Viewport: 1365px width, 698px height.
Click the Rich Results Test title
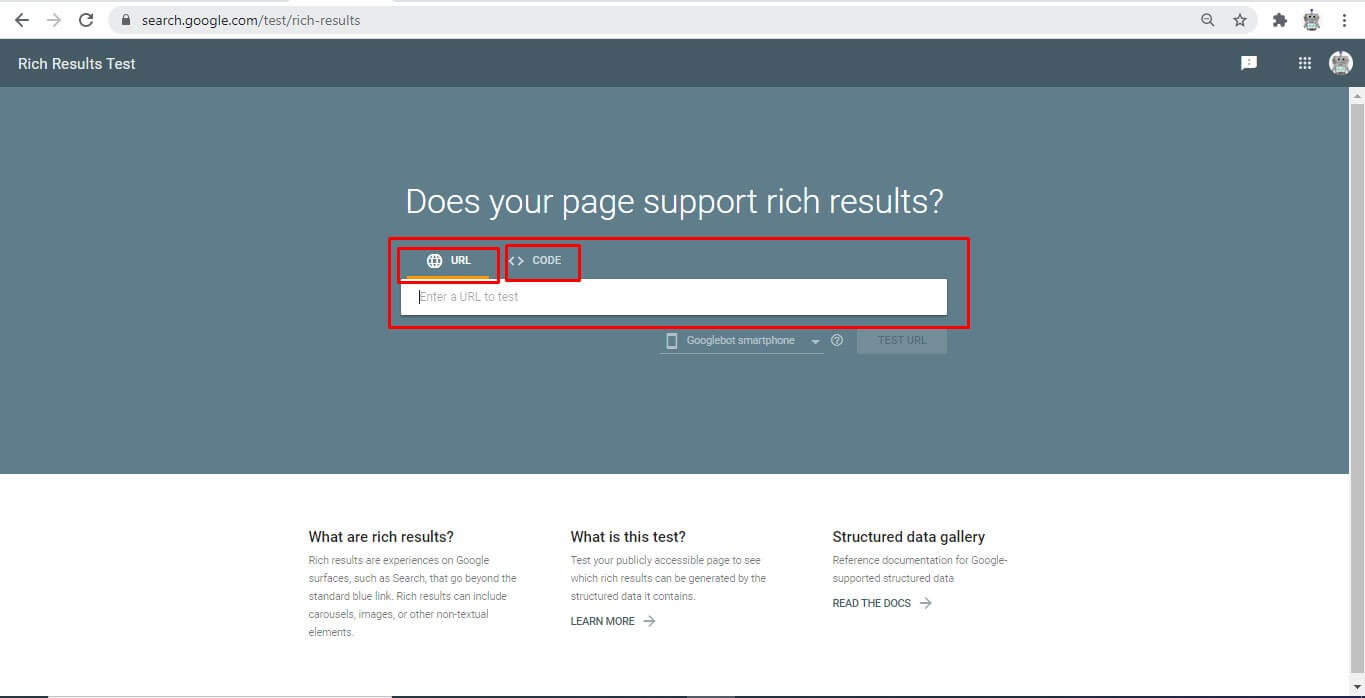pos(77,64)
